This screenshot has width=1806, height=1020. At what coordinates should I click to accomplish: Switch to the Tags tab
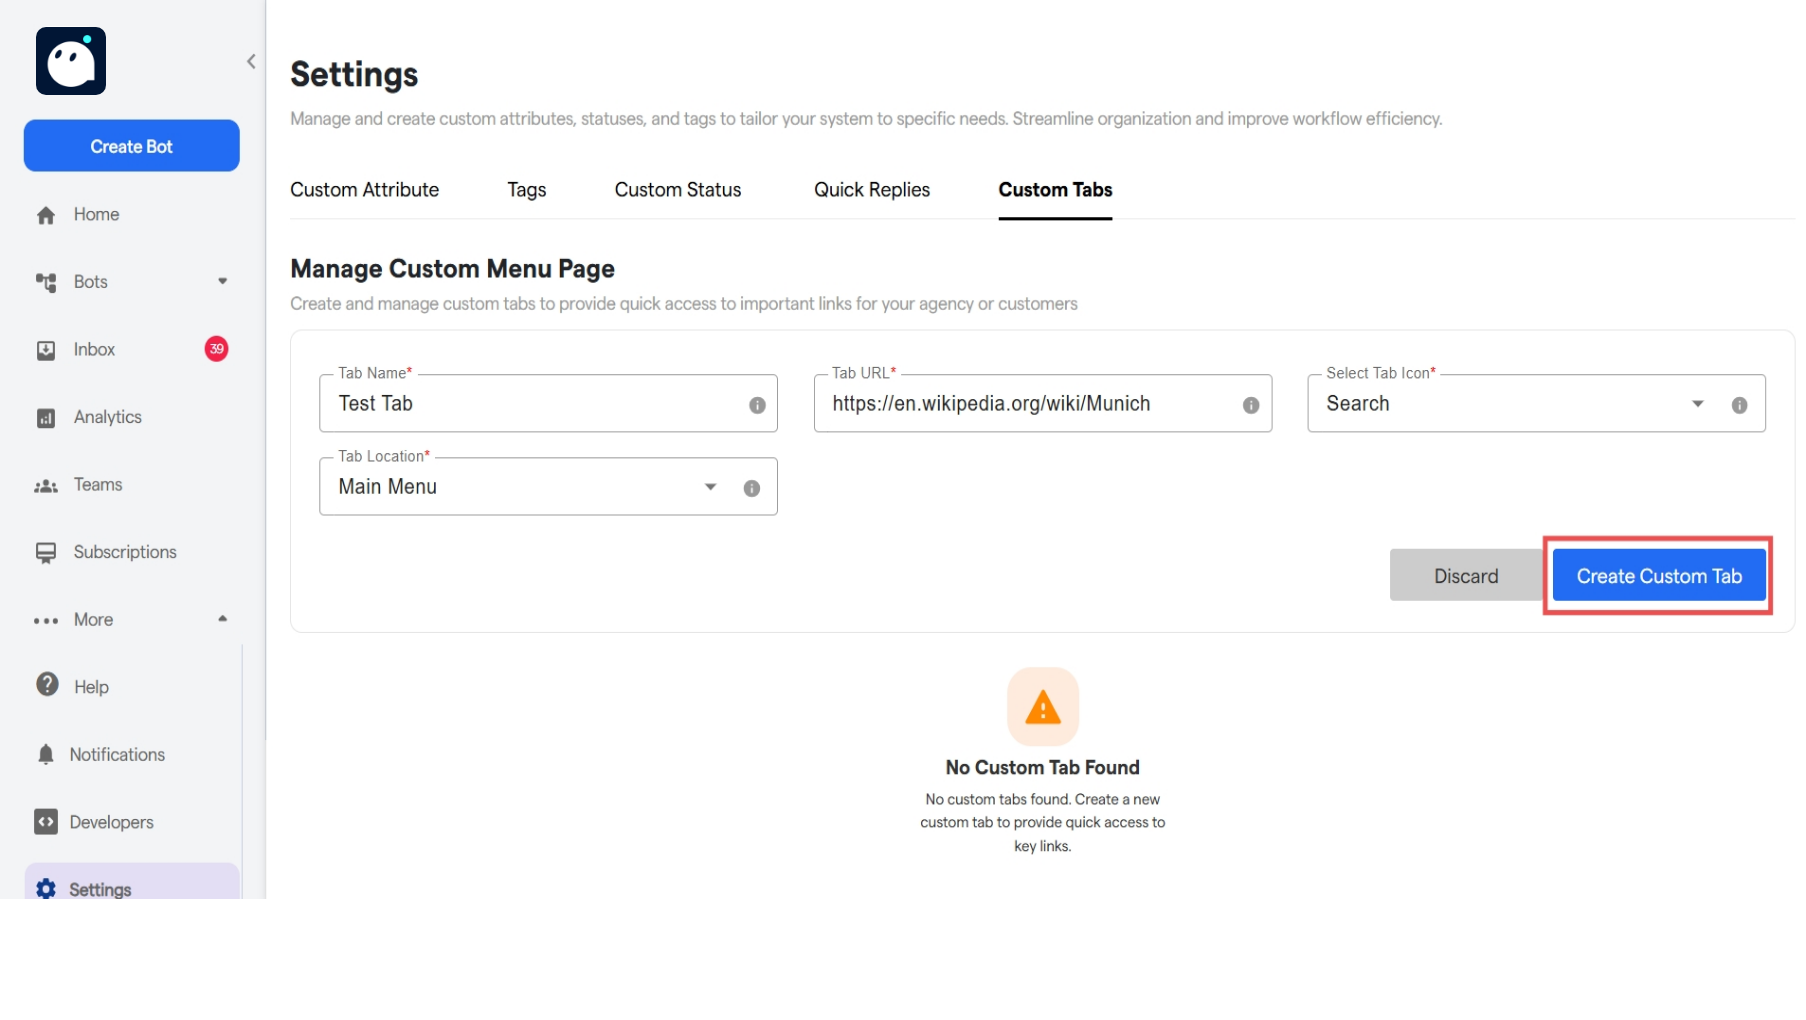coord(527,190)
